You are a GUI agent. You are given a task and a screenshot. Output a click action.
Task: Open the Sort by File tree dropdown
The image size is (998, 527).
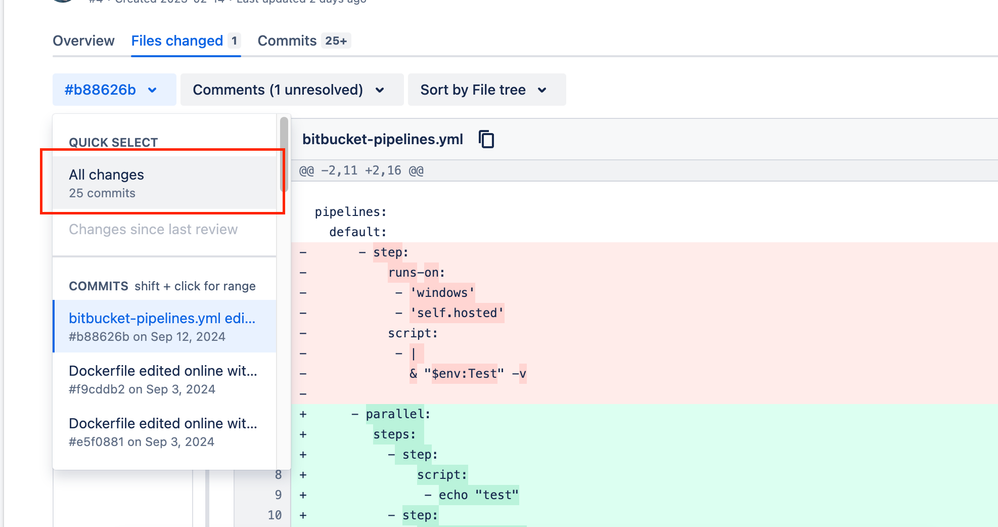(x=486, y=90)
